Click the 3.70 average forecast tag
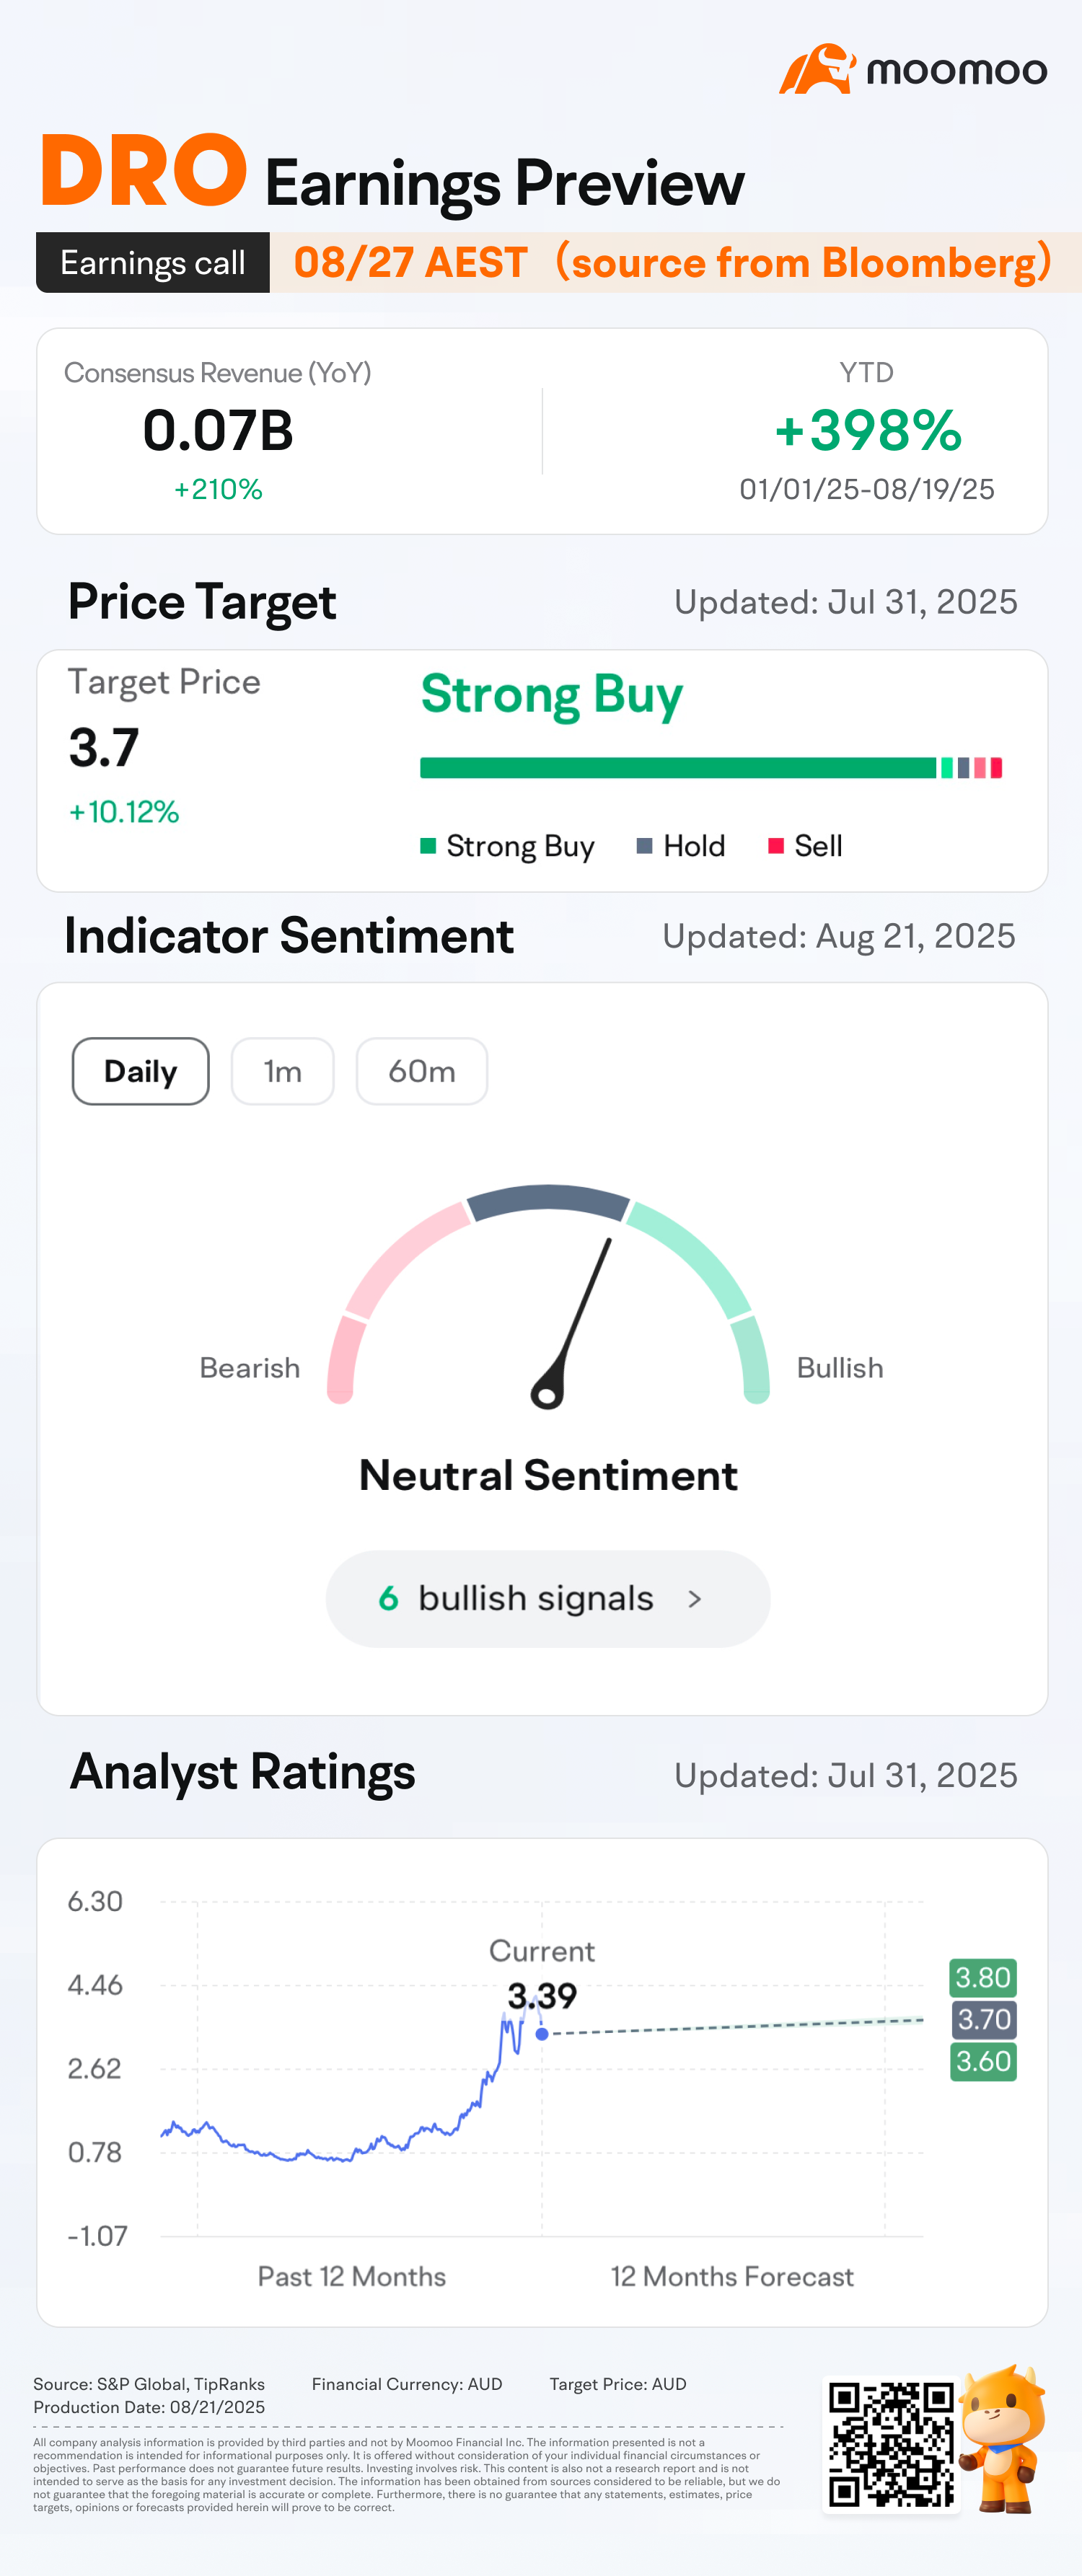 click(x=983, y=2019)
